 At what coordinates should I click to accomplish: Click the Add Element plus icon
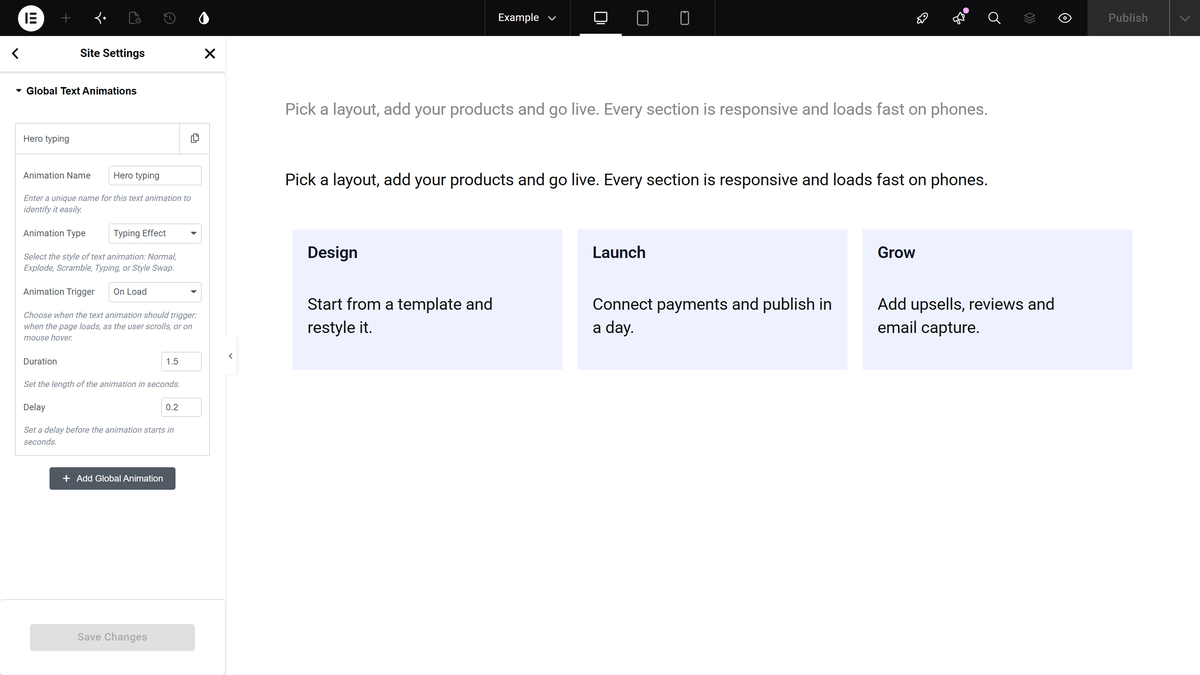pyautogui.click(x=66, y=18)
